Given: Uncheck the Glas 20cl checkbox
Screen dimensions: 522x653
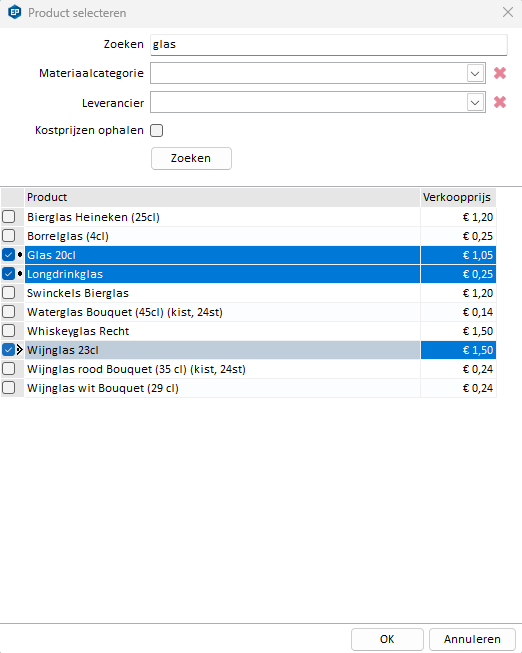Looking at the screenshot, I should (8, 254).
